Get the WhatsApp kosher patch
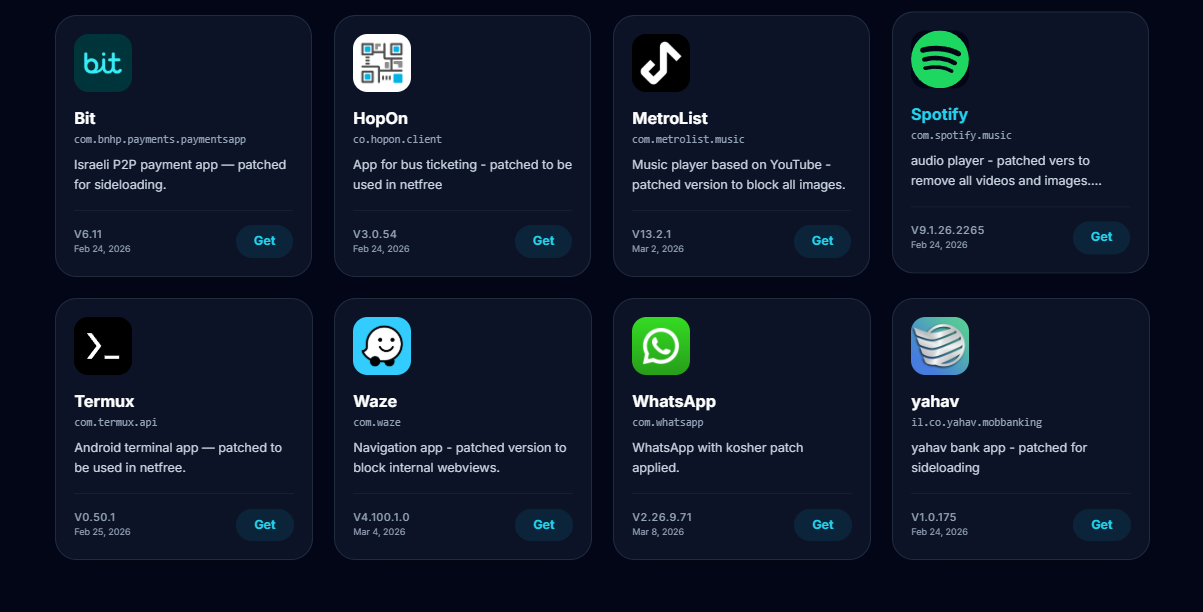1203x612 pixels. click(x=822, y=525)
